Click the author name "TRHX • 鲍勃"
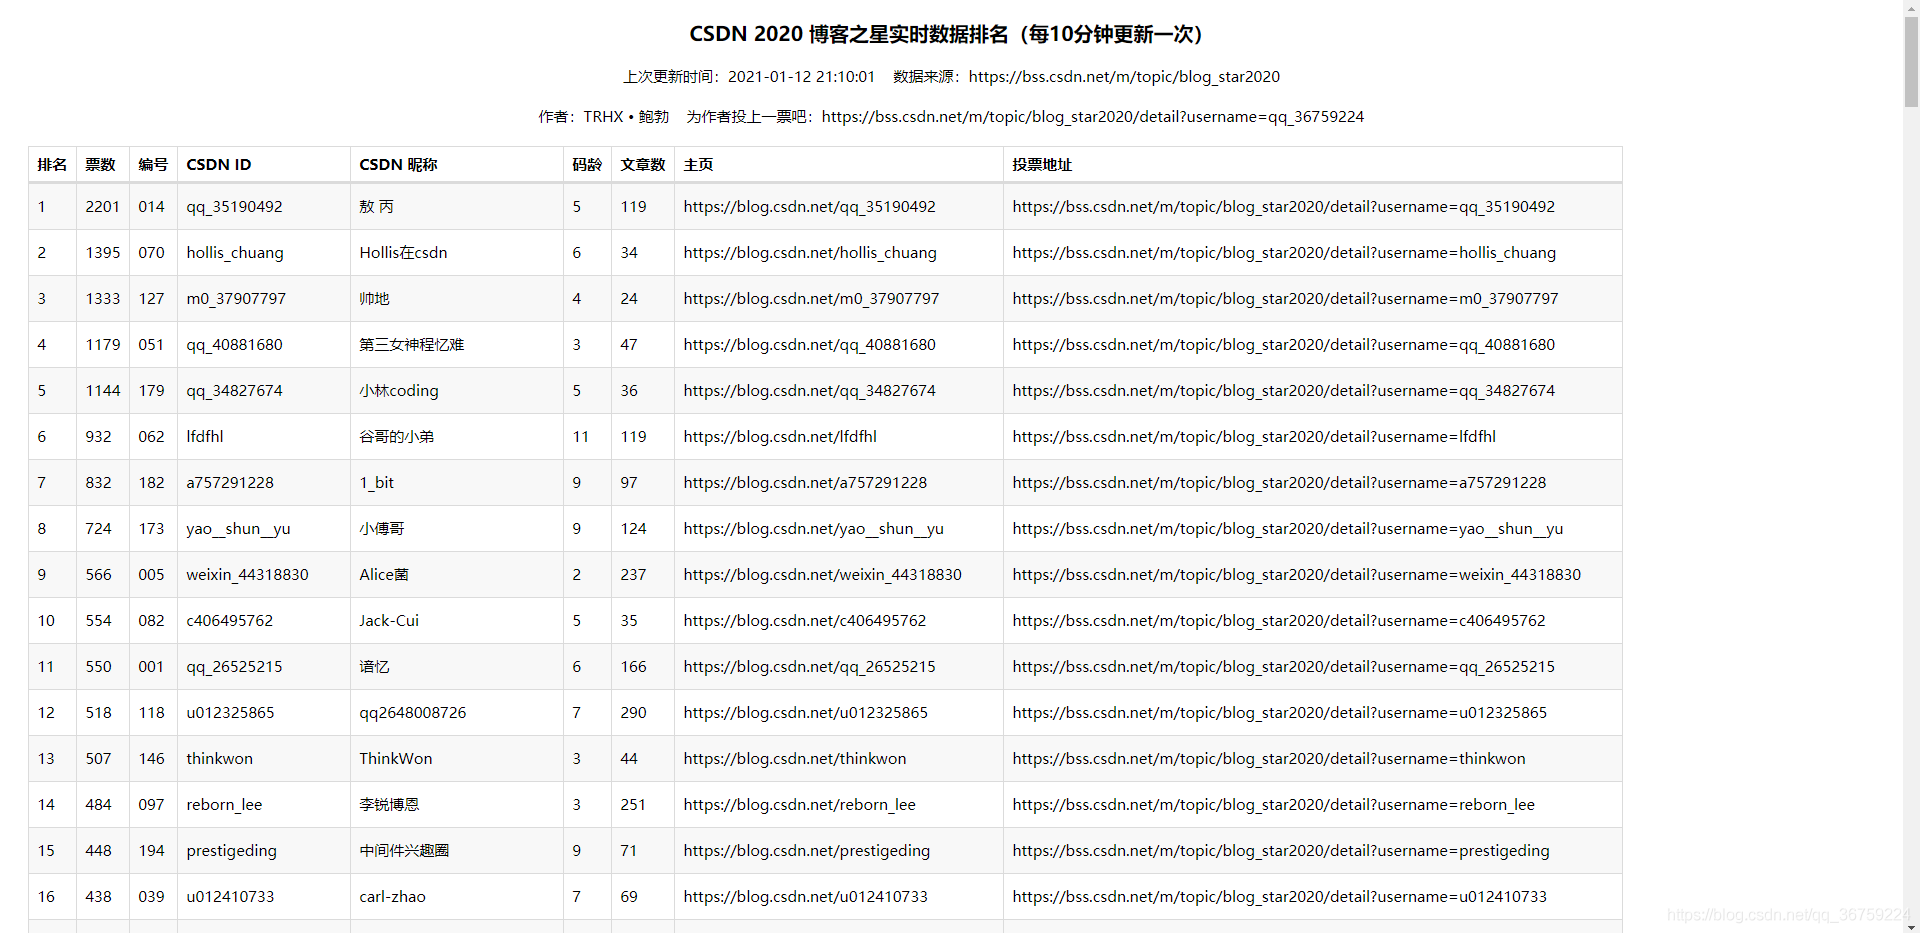Viewport: 1920px width, 933px height. point(626,117)
